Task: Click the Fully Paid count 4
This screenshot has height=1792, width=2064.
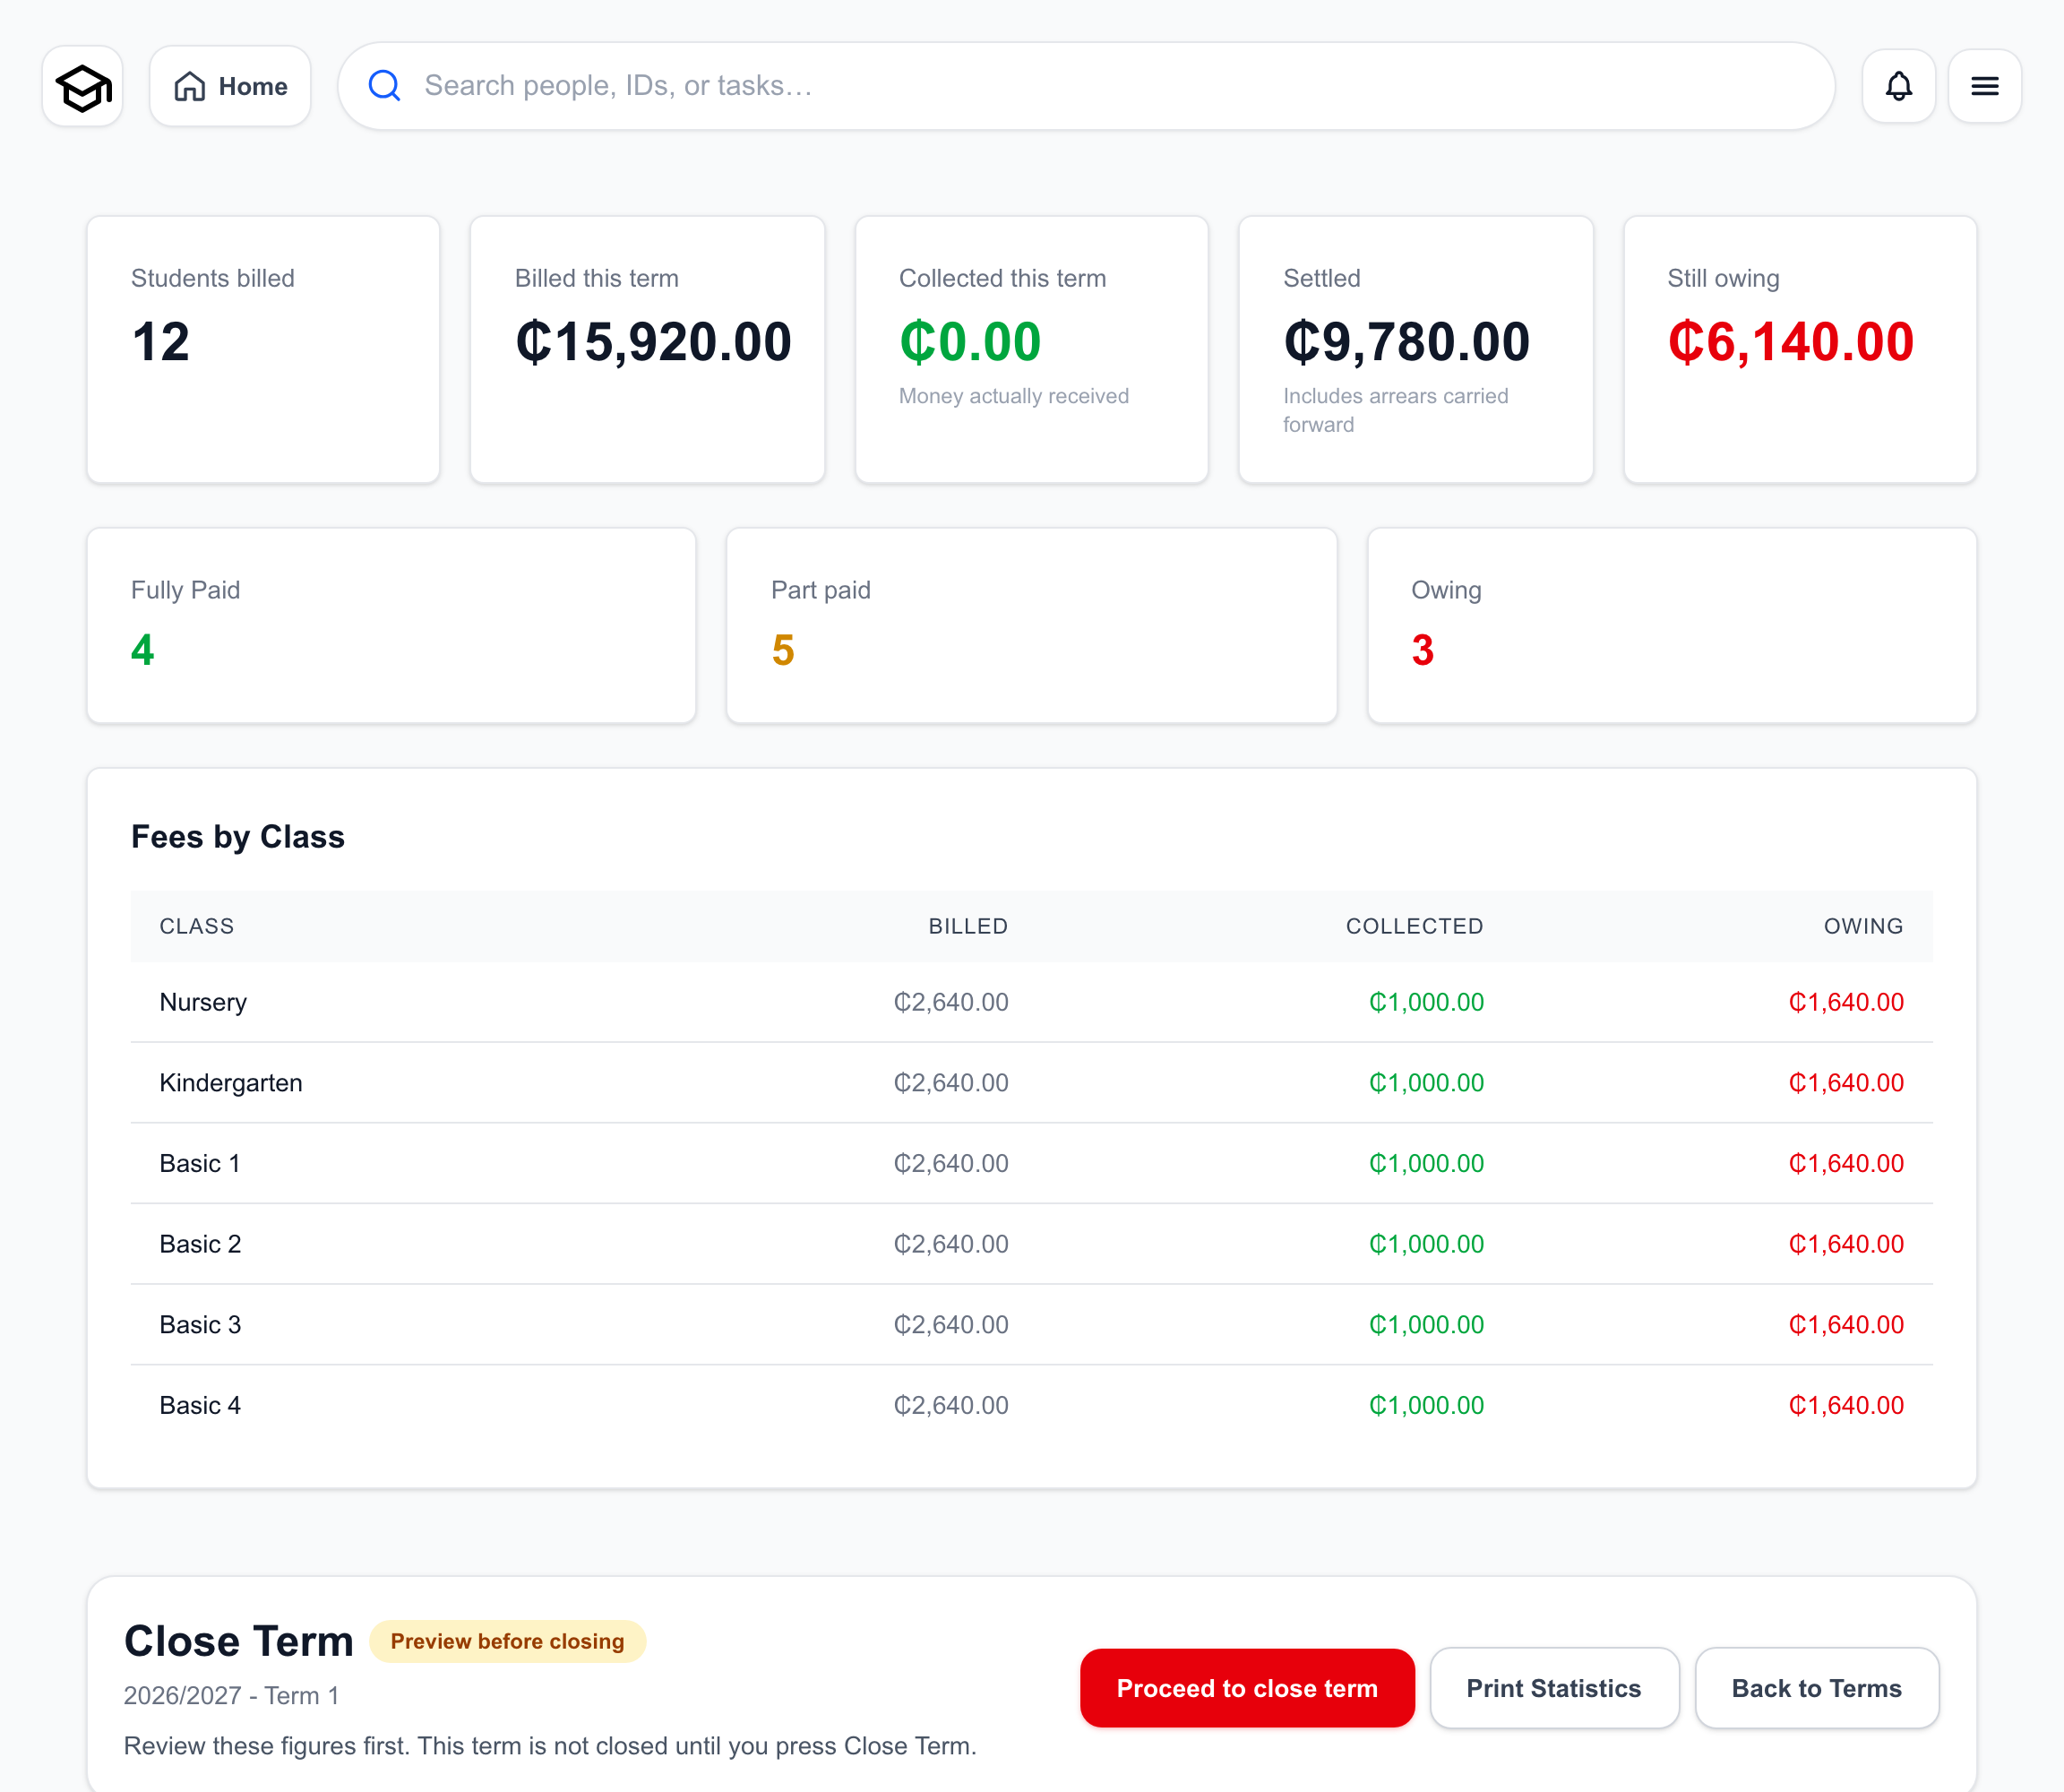Action: [x=143, y=650]
